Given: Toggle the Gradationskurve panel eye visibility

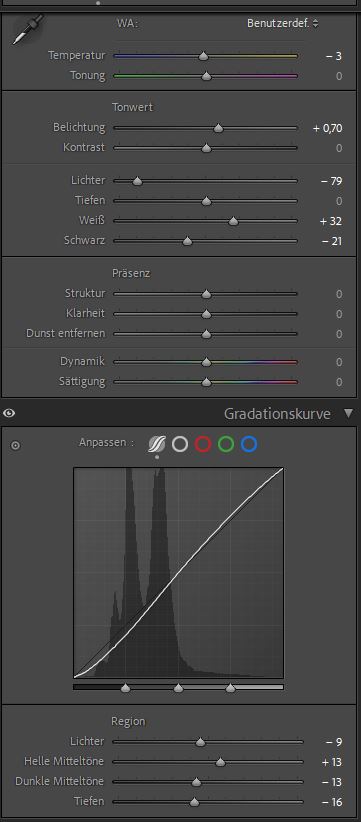Looking at the screenshot, I should (x=9, y=413).
